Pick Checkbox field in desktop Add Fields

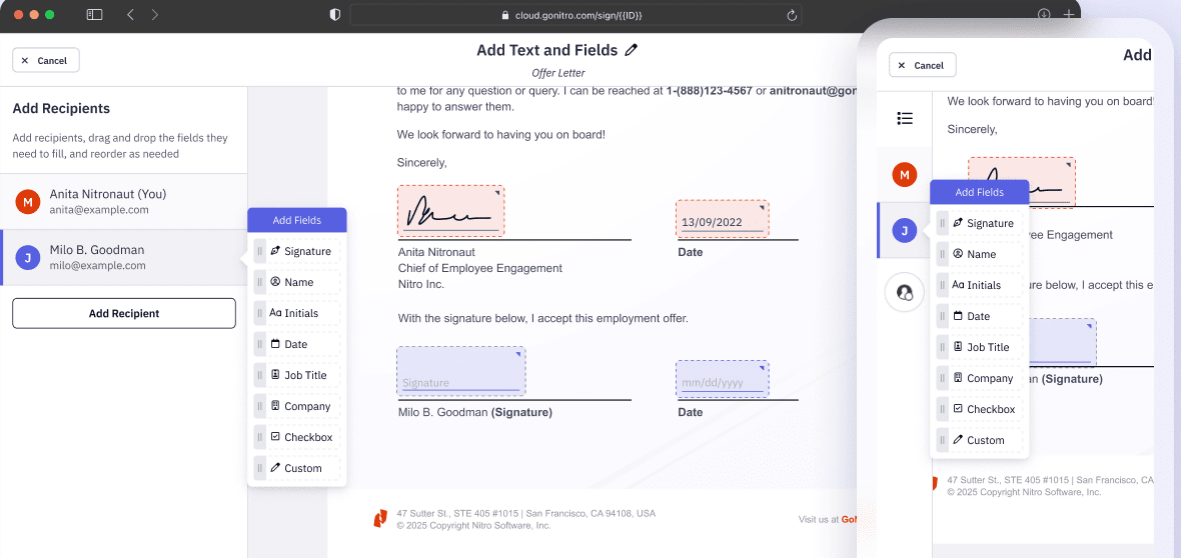pos(298,437)
